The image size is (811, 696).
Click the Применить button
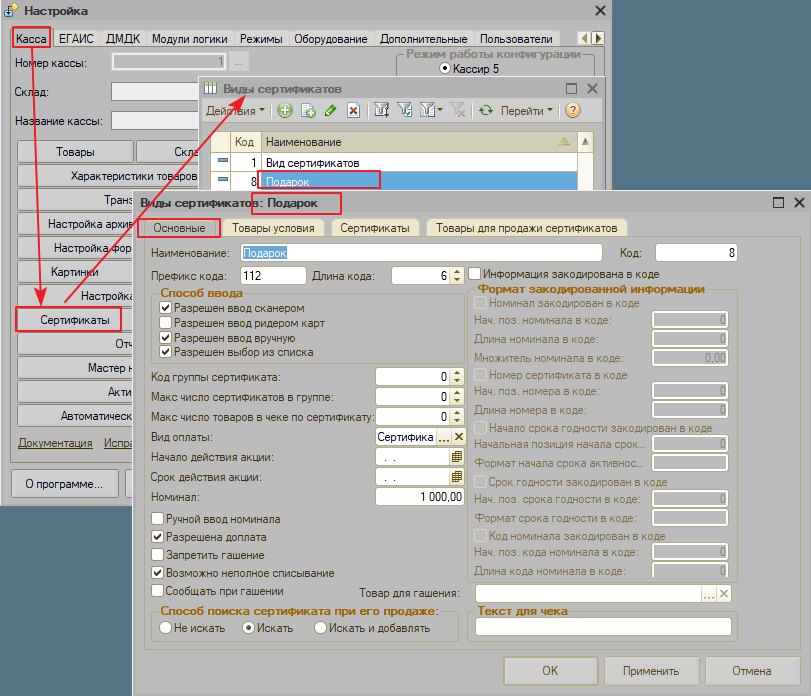click(x=651, y=671)
